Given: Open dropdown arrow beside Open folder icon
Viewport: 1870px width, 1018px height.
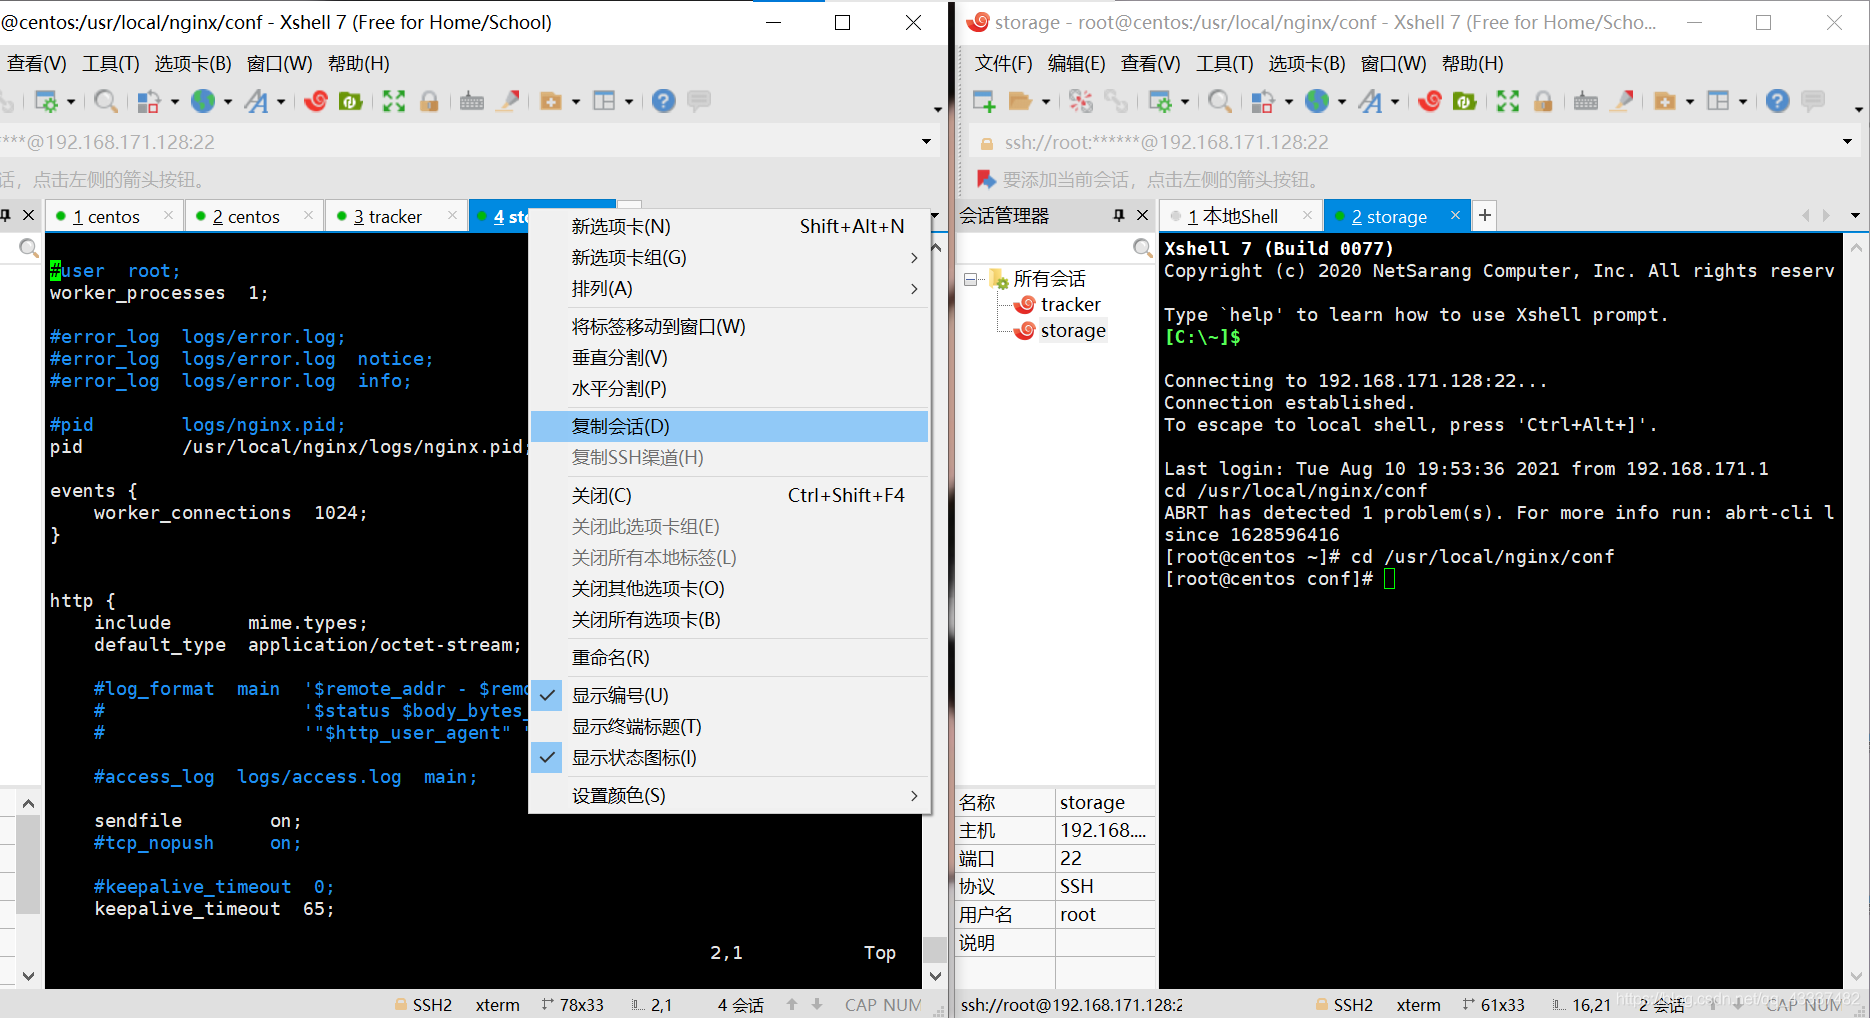Looking at the screenshot, I should click(1046, 101).
